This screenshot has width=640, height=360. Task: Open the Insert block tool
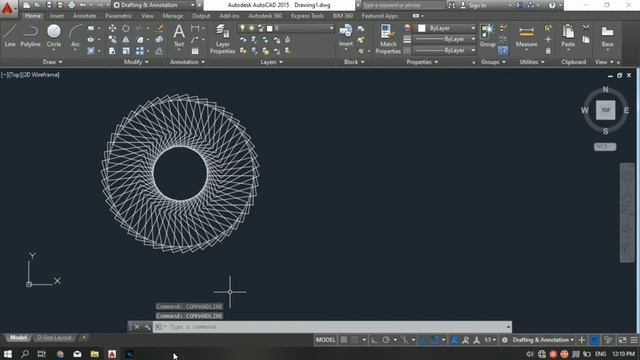point(345,36)
